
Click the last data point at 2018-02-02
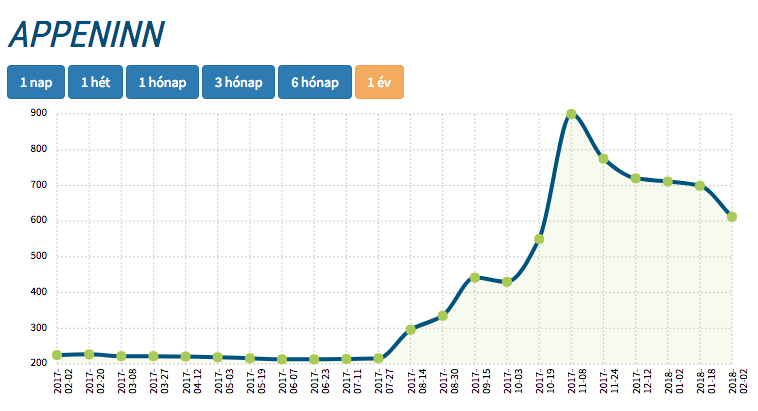click(732, 217)
